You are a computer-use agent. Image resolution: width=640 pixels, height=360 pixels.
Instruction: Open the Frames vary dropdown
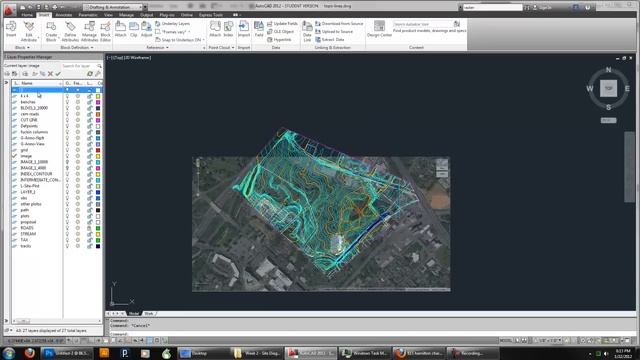pyautogui.click(x=173, y=32)
